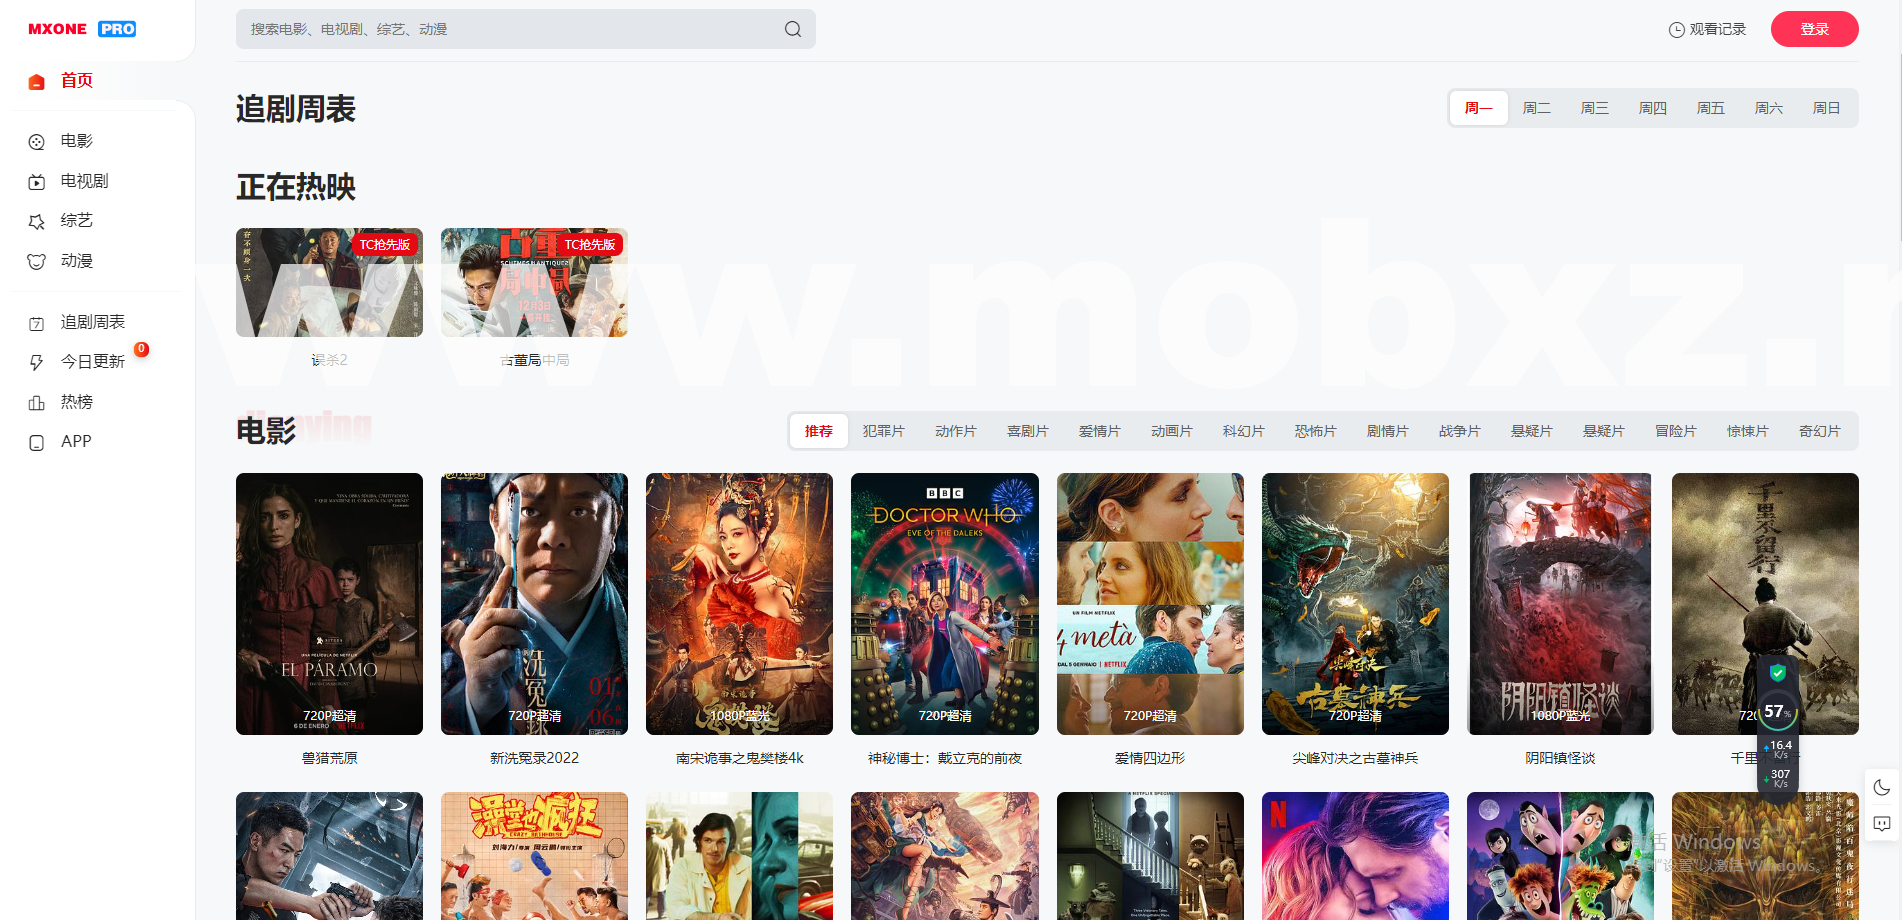Open the 古董局中局 poster thumbnail
The image size is (1902, 920).
click(x=534, y=282)
